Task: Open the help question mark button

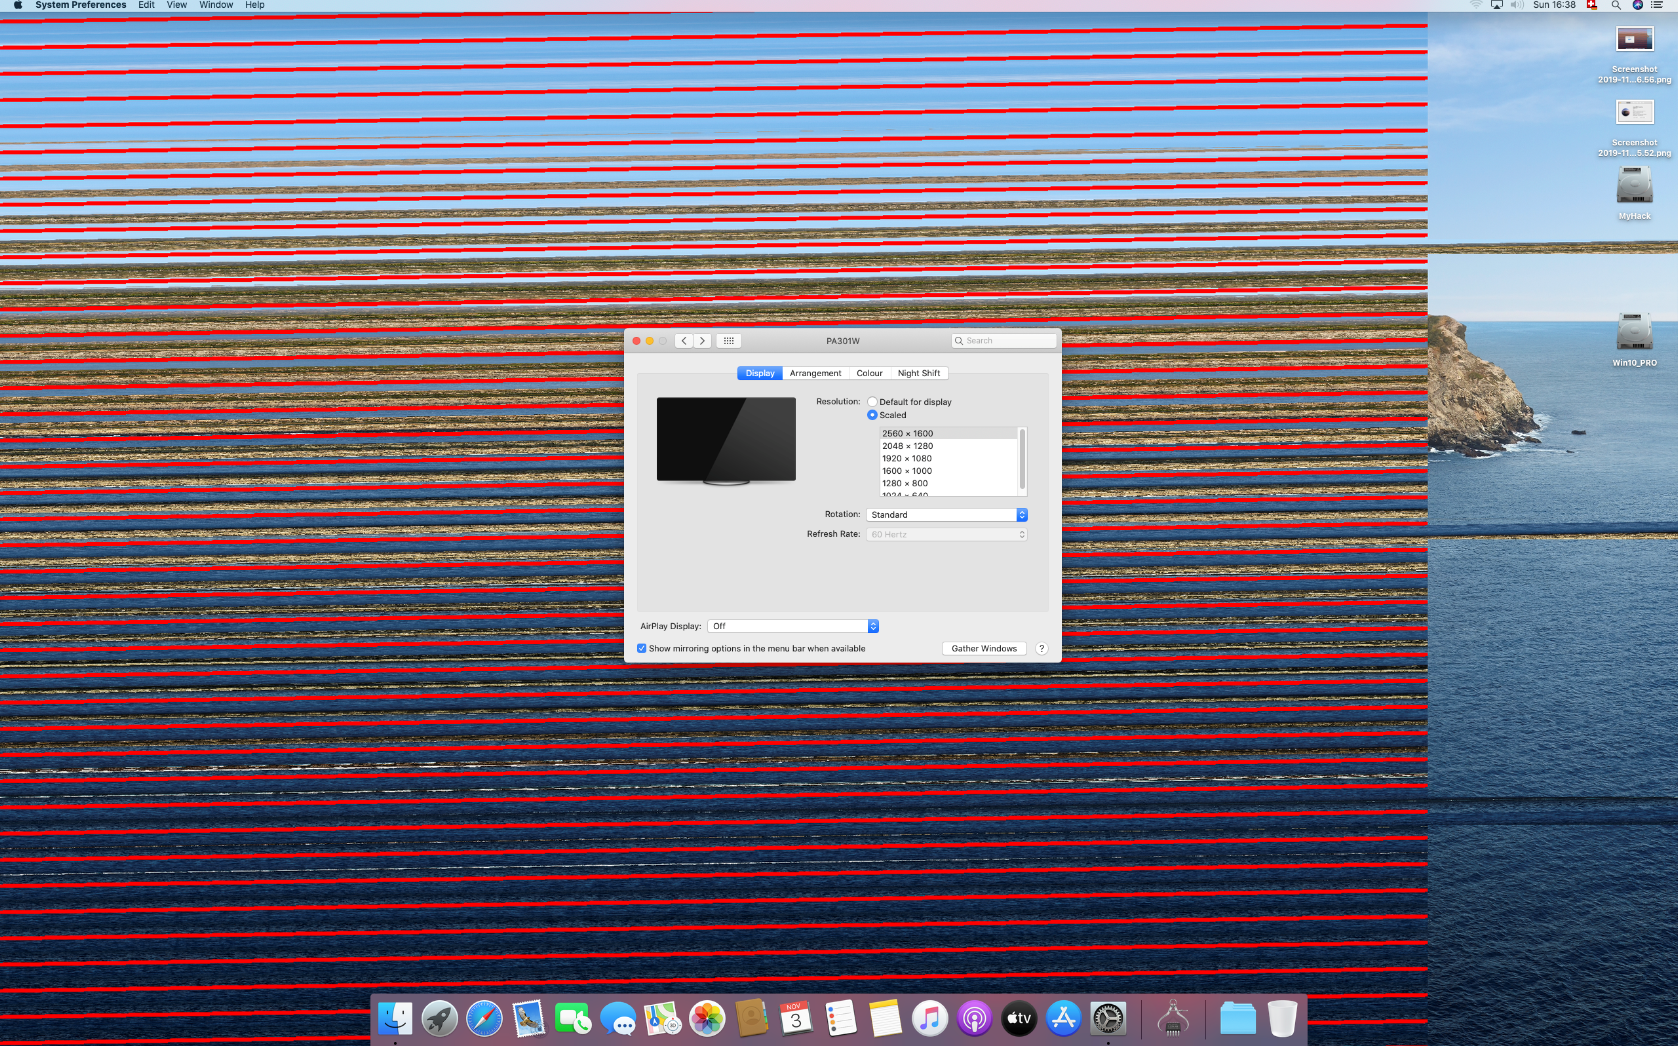Action: [x=1041, y=649]
